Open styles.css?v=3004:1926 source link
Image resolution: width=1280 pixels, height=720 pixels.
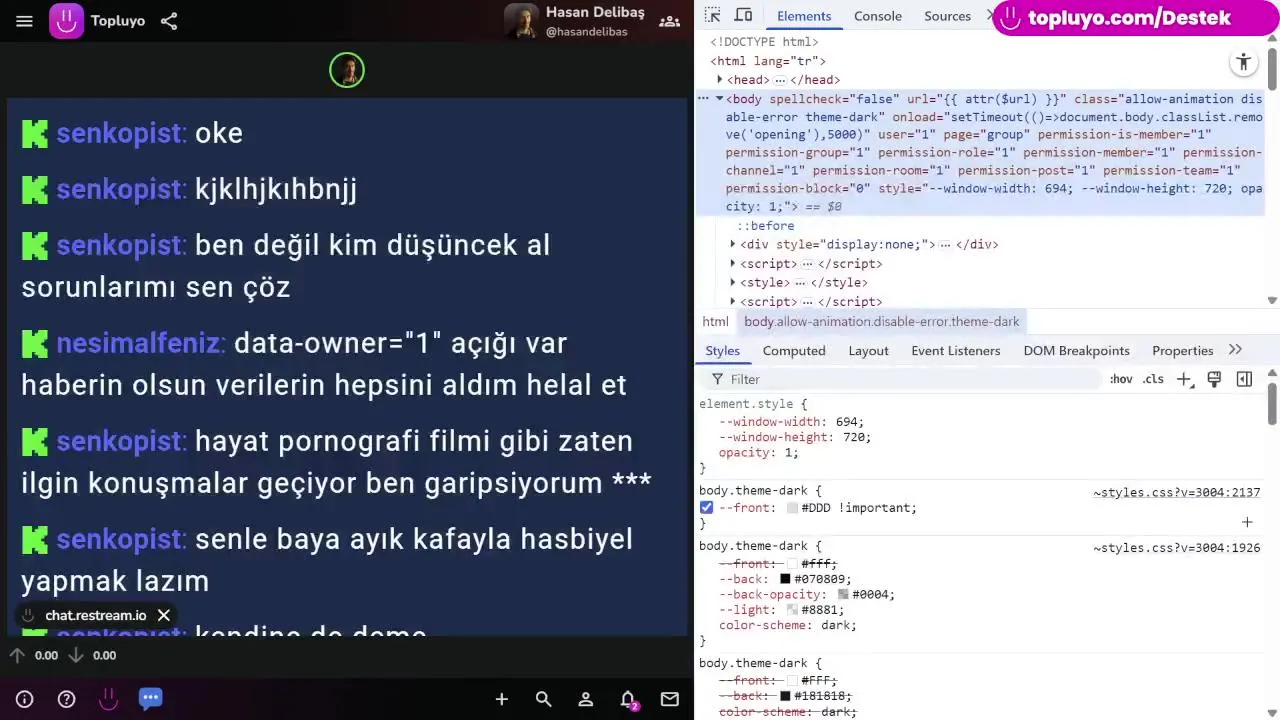tap(1176, 548)
